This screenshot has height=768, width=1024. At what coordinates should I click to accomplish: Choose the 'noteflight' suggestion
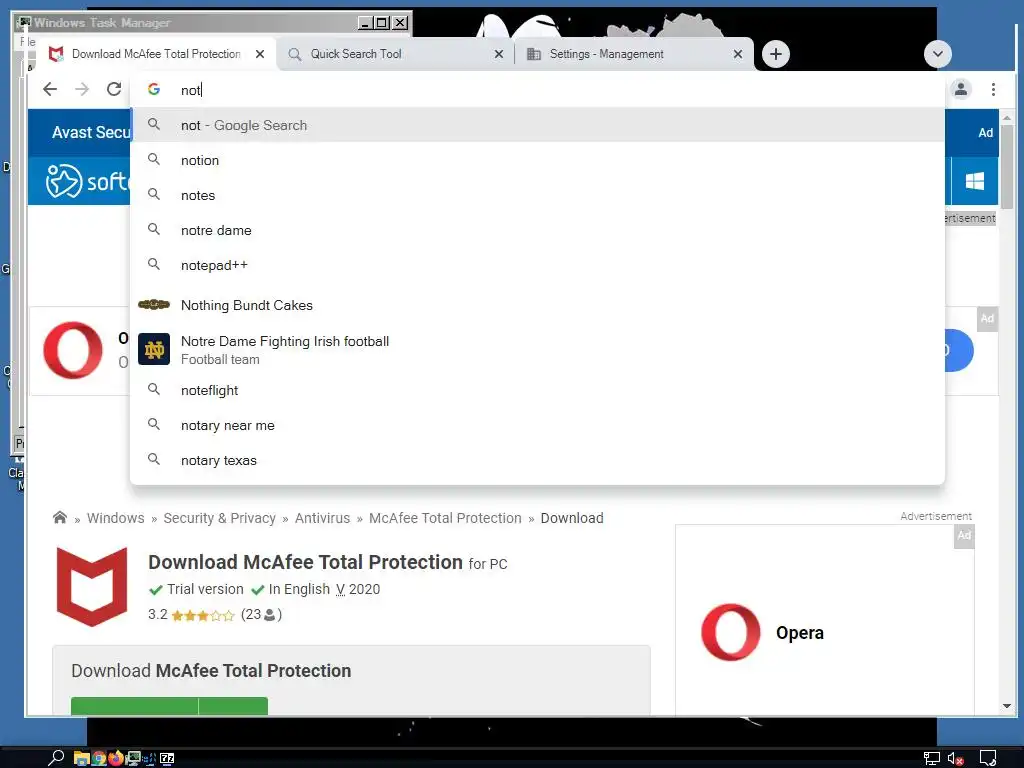537,390
